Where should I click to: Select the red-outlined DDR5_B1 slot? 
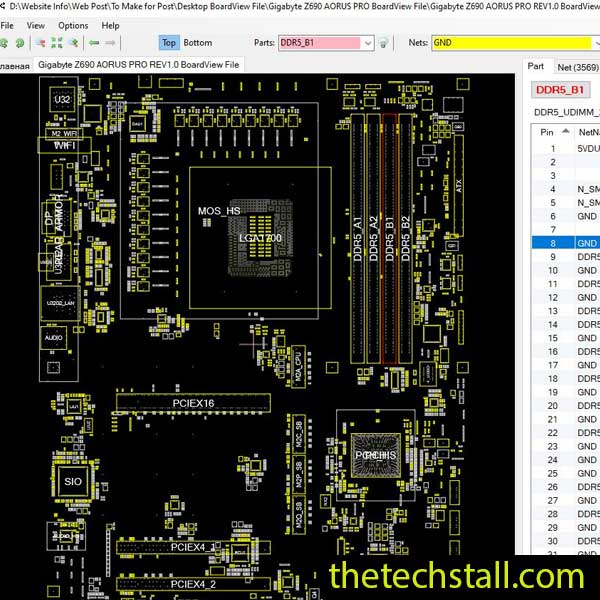(x=390, y=239)
